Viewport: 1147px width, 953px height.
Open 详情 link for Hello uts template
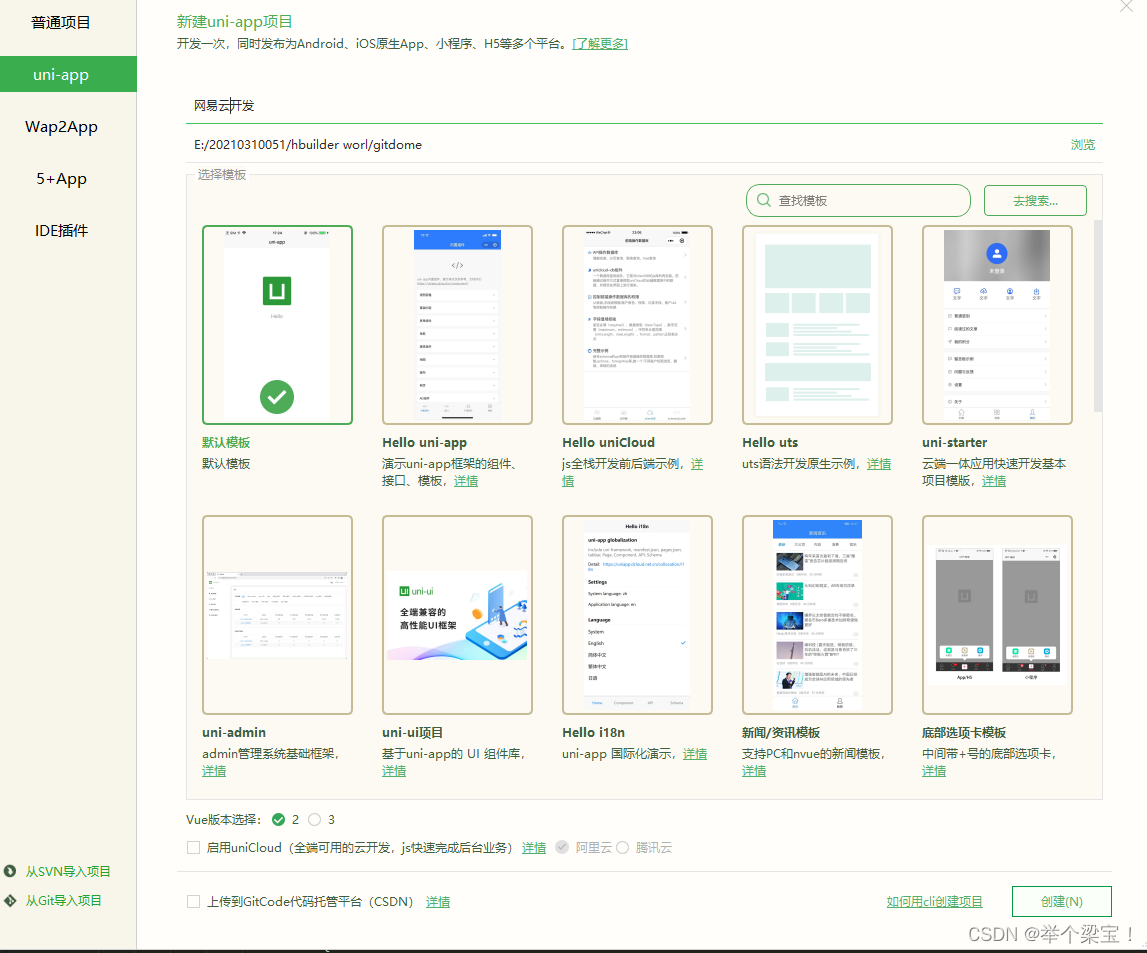tap(879, 464)
